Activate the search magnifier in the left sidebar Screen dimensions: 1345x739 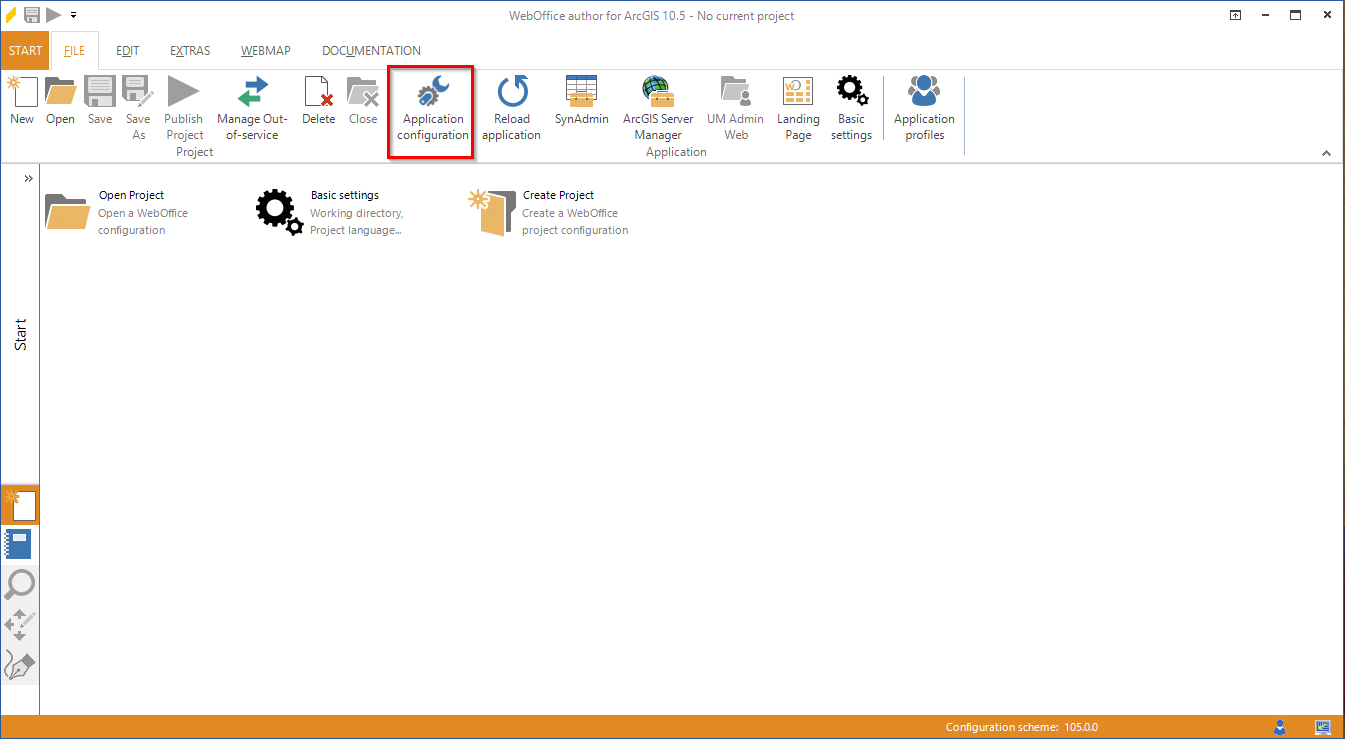click(20, 584)
